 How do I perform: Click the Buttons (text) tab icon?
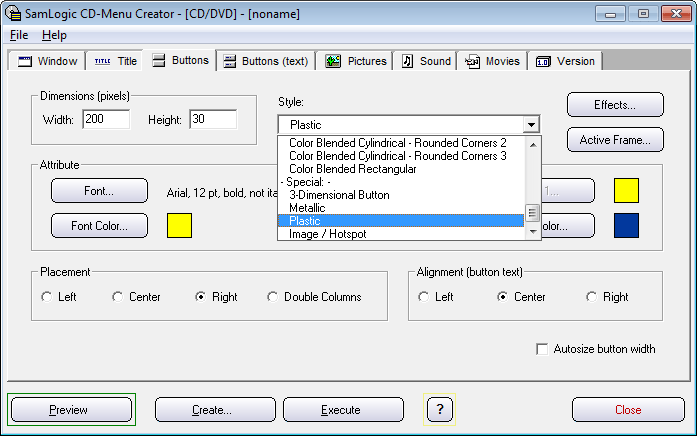tap(229, 61)
